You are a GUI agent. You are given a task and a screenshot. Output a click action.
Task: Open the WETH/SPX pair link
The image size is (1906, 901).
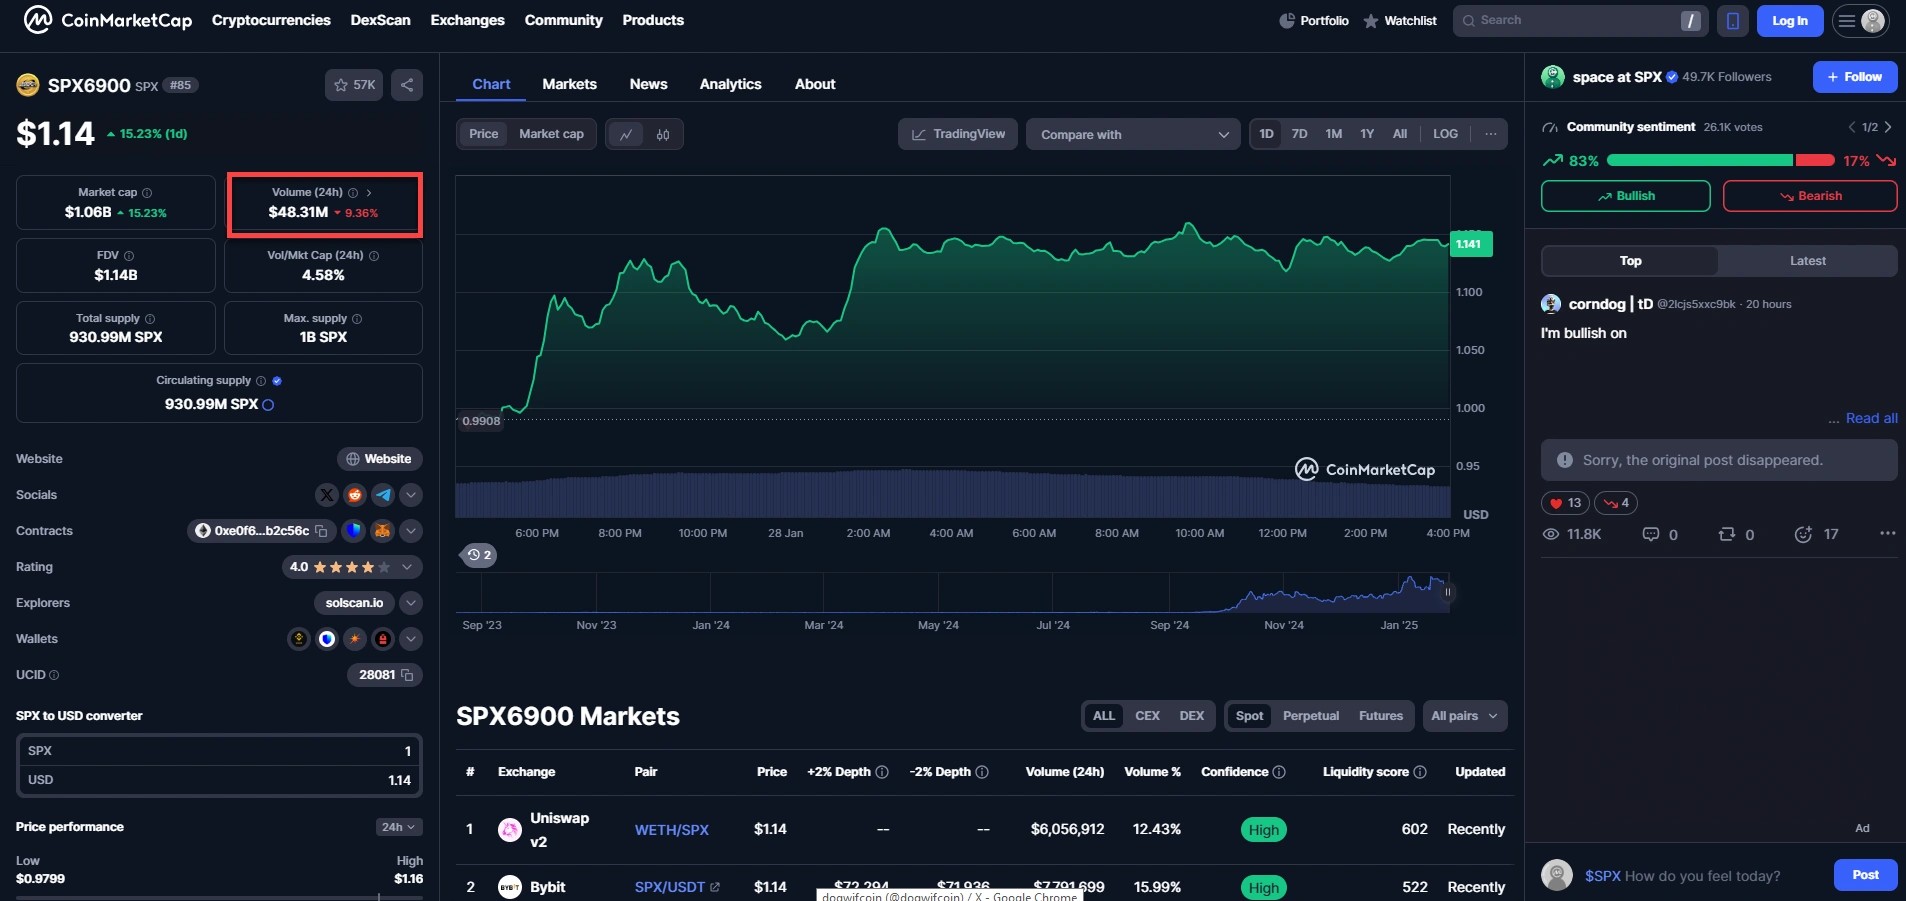tap(672, 830)
